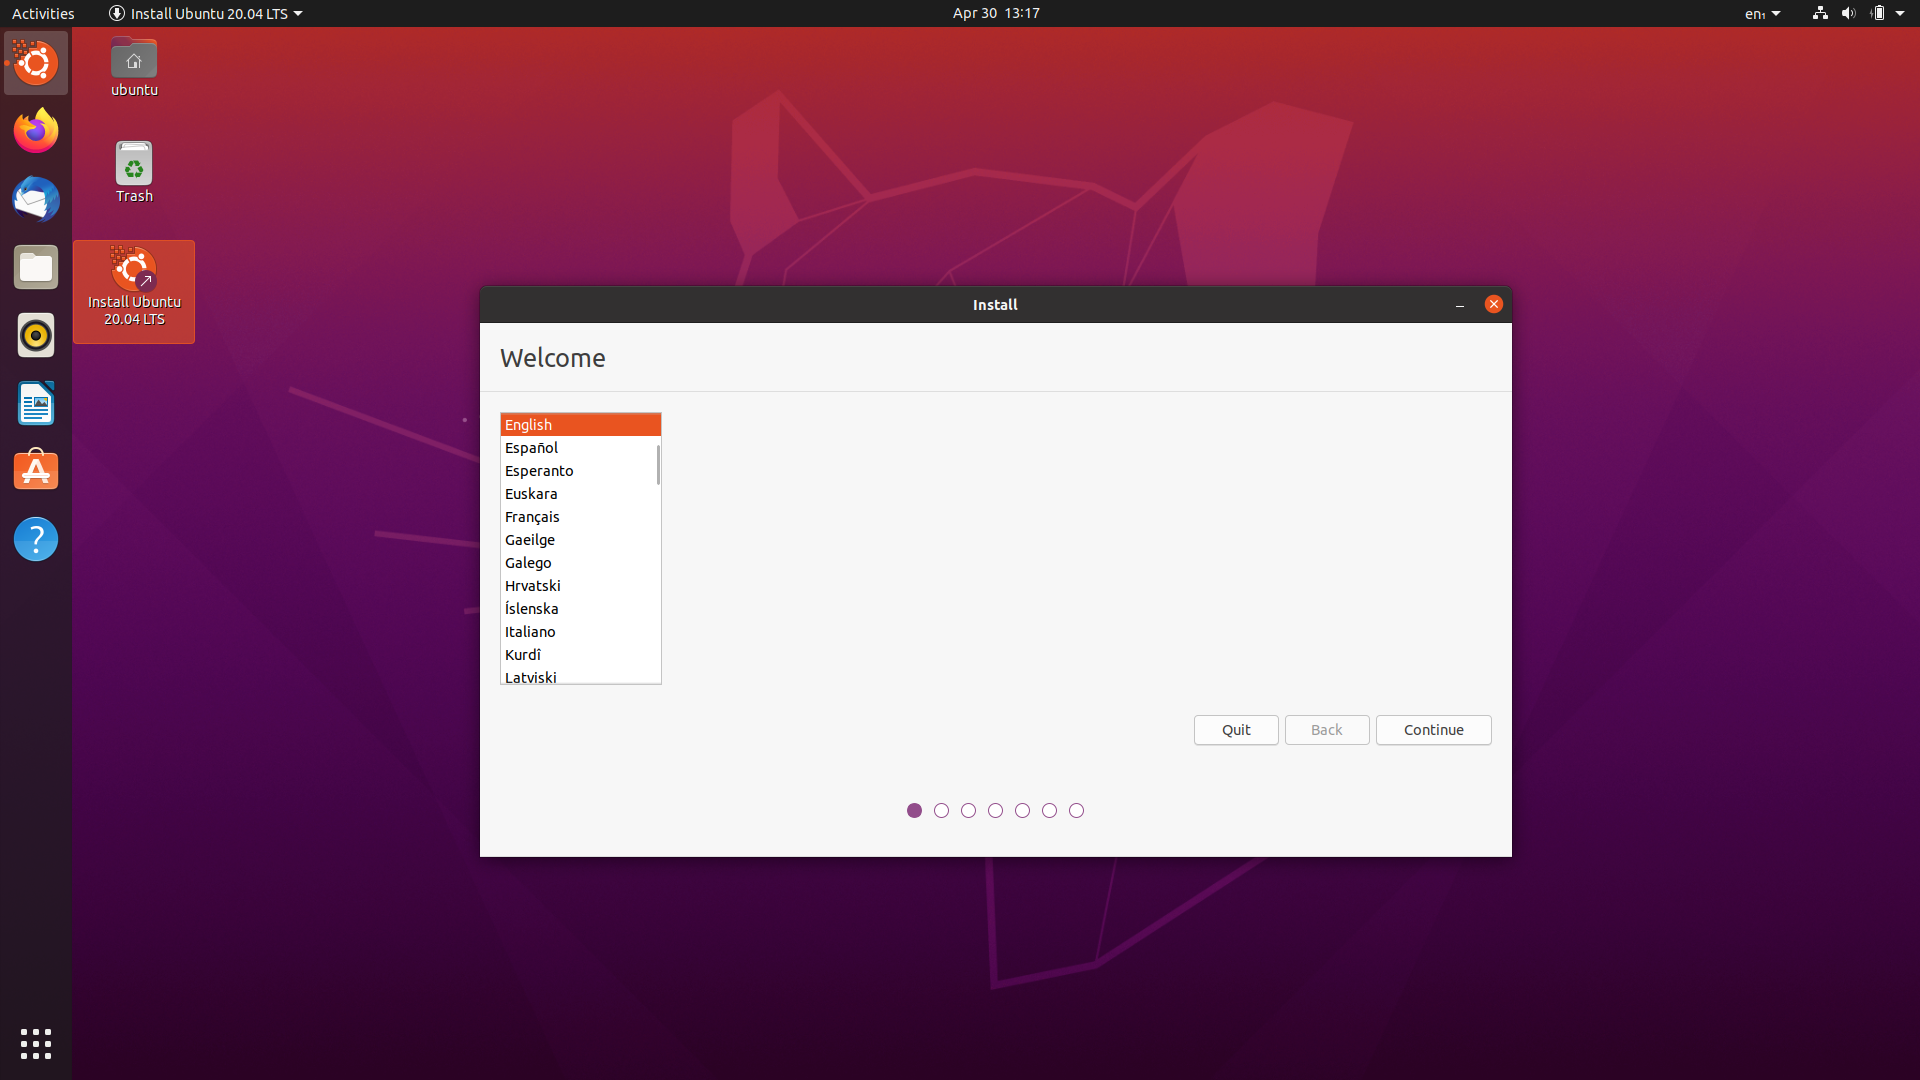Open the Help icon in the dock

(x=36, y=539)
